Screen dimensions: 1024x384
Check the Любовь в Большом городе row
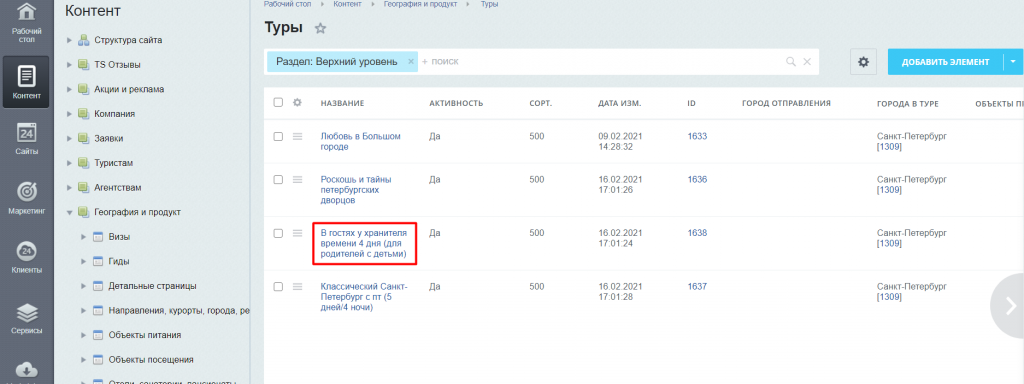coord(278,136)
